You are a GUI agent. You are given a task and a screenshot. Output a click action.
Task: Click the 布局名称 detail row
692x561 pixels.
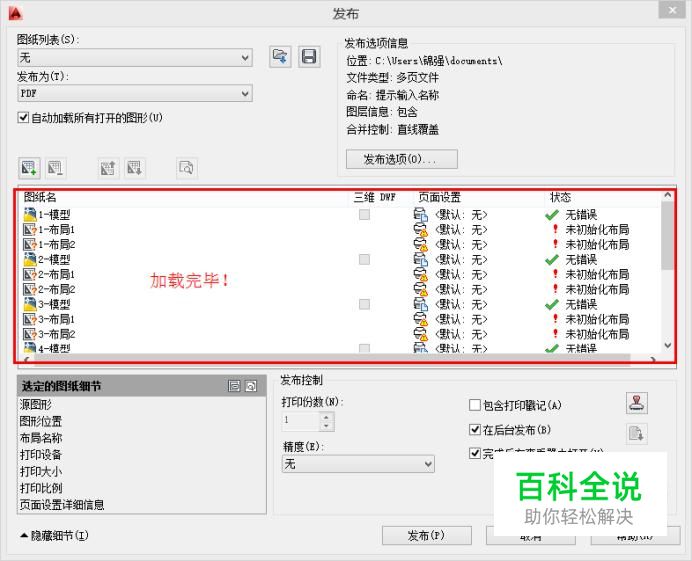pyautogui.click(x=41, y=438)
